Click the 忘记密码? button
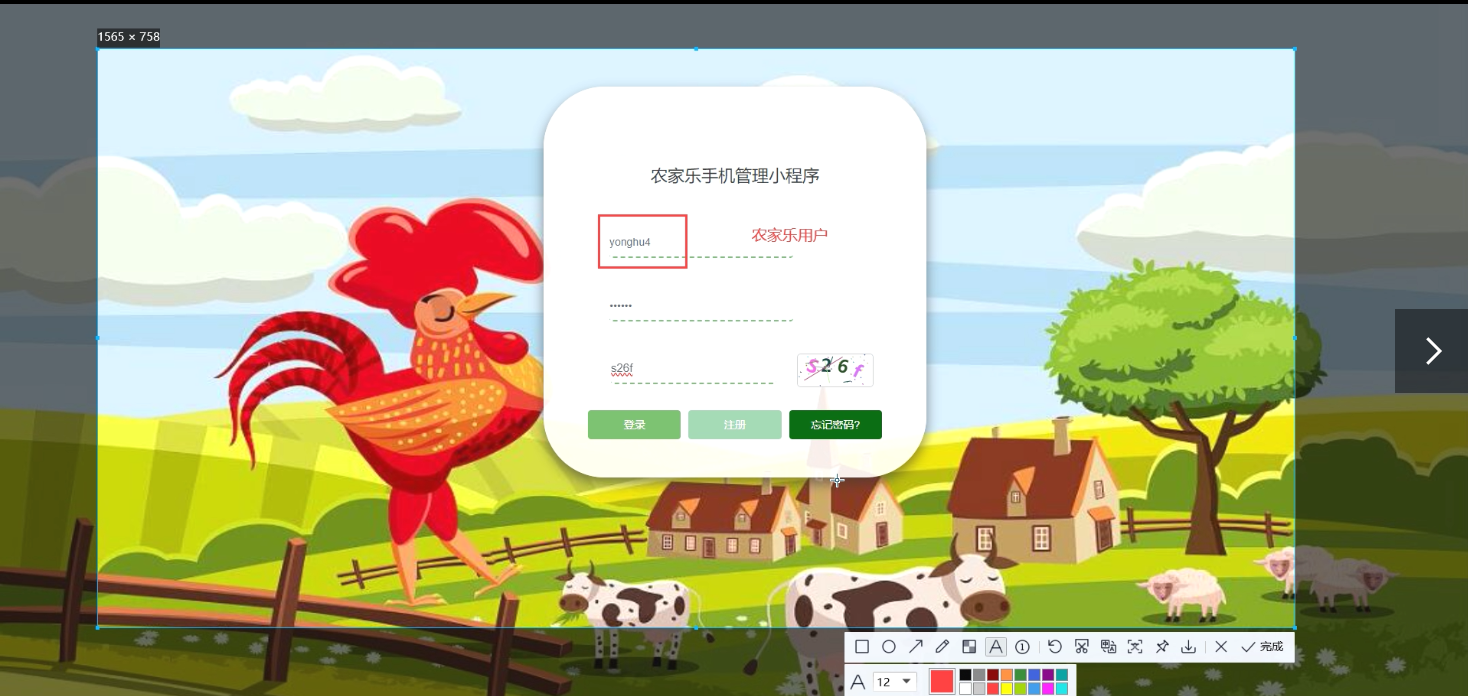 coord(835,424)
